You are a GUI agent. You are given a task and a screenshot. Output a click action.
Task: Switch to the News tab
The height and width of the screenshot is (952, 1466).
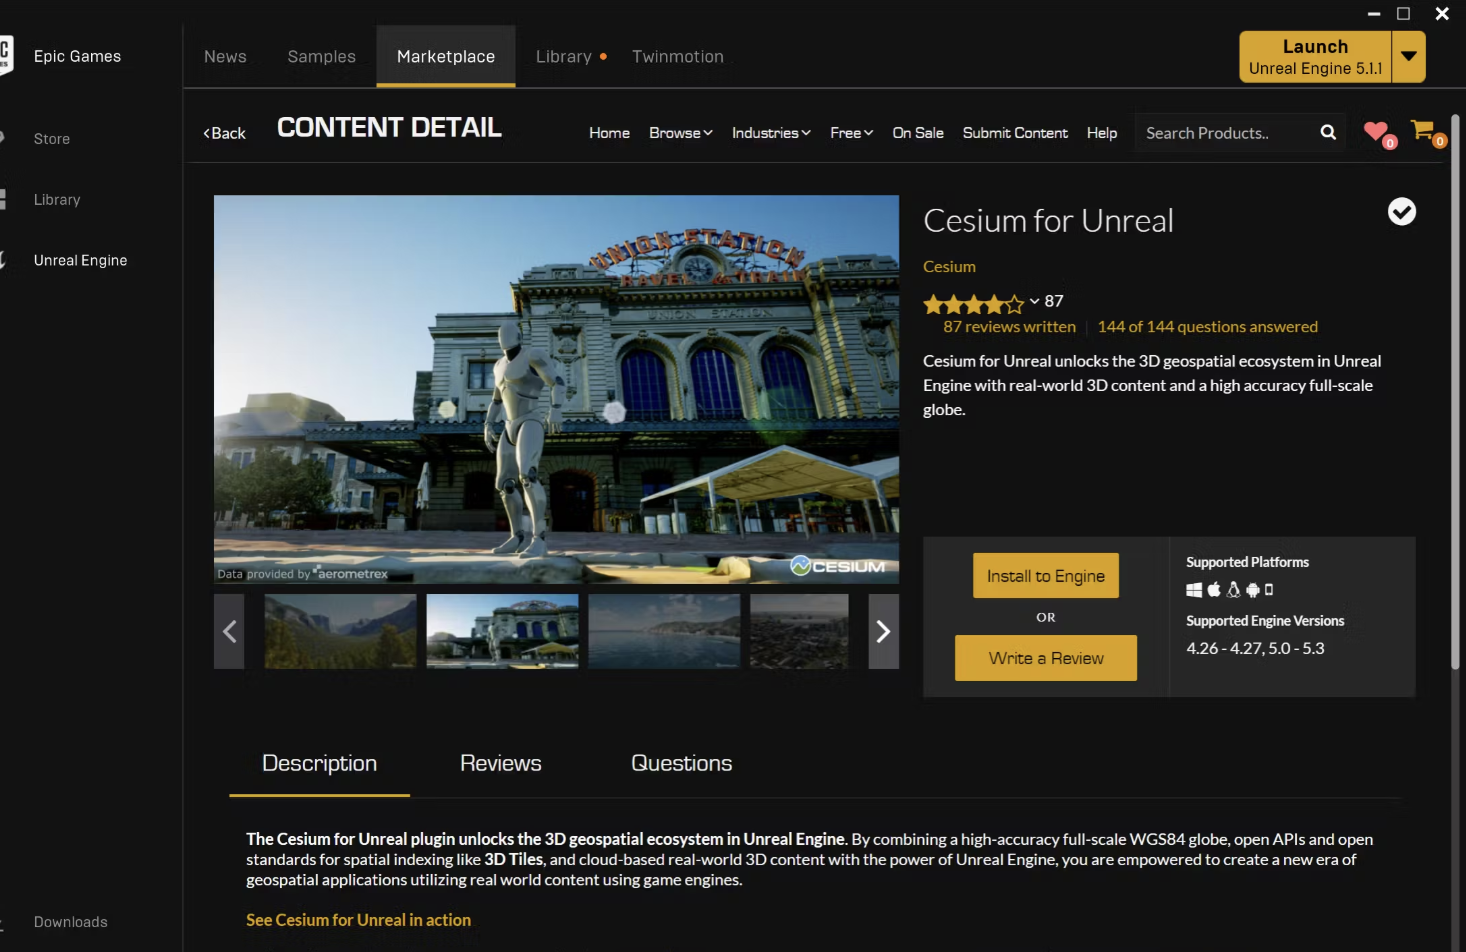pyautogui.click(x=225, y=56)
